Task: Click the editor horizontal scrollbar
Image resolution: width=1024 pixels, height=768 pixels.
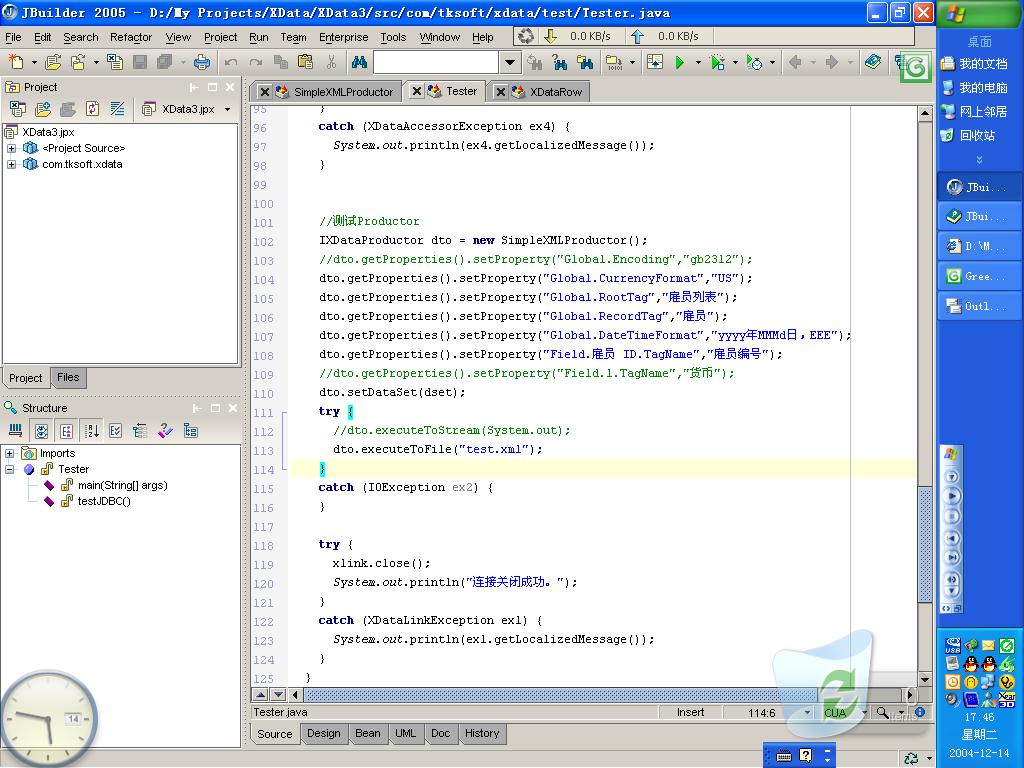Action: point(560,695)
